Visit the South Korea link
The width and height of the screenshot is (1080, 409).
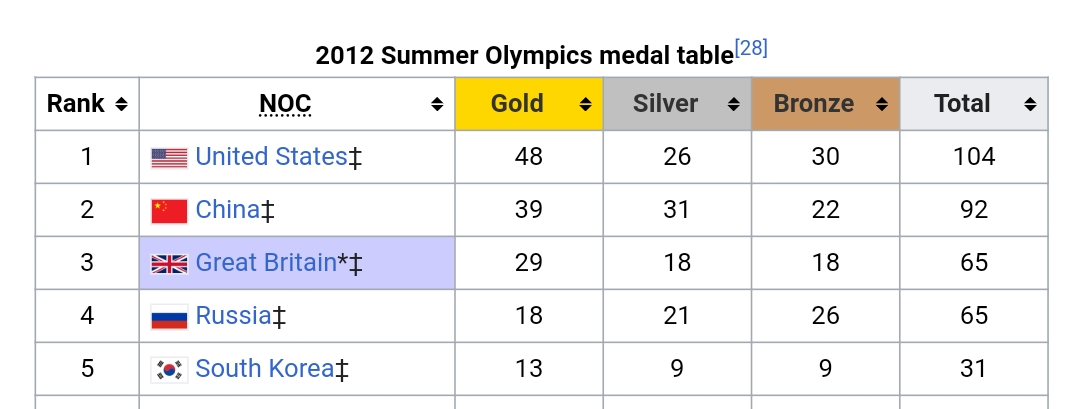[x=265, y=369]
